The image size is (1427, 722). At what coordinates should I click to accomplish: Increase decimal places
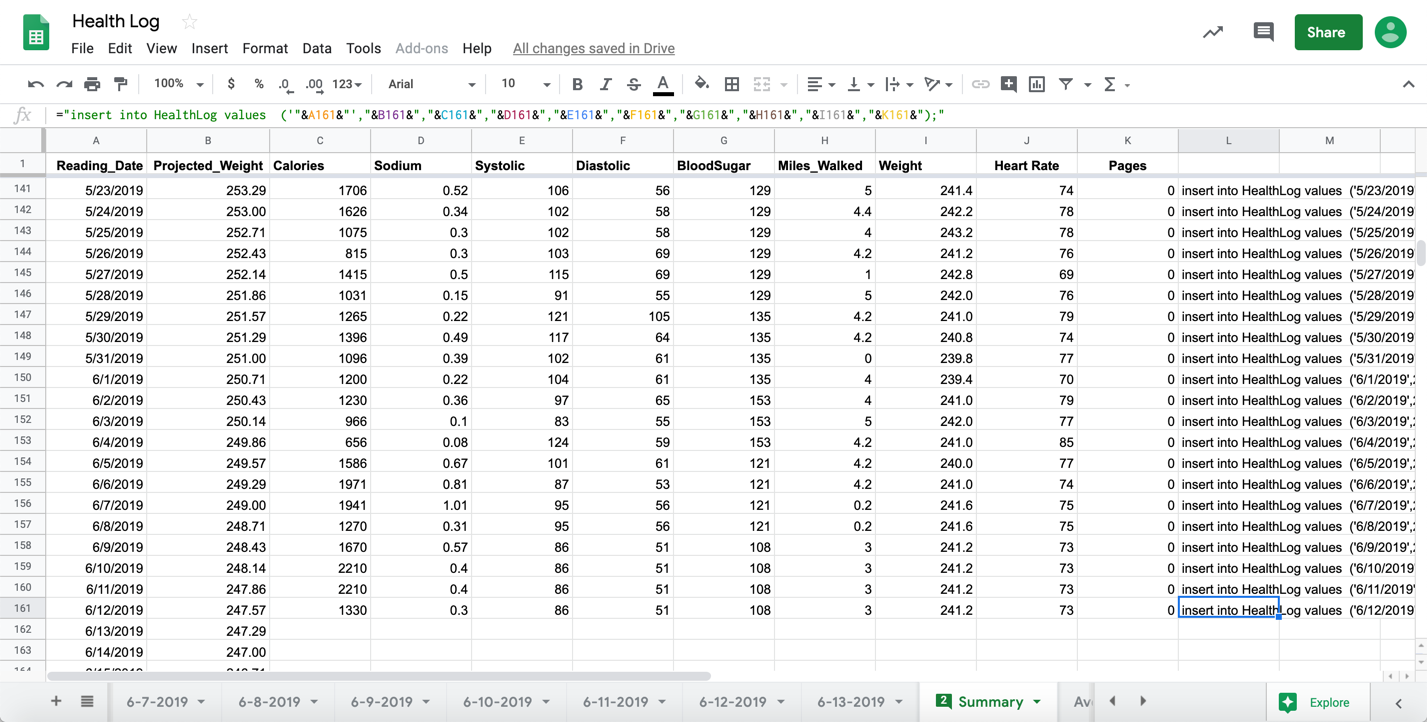click(x=314, y=85)
